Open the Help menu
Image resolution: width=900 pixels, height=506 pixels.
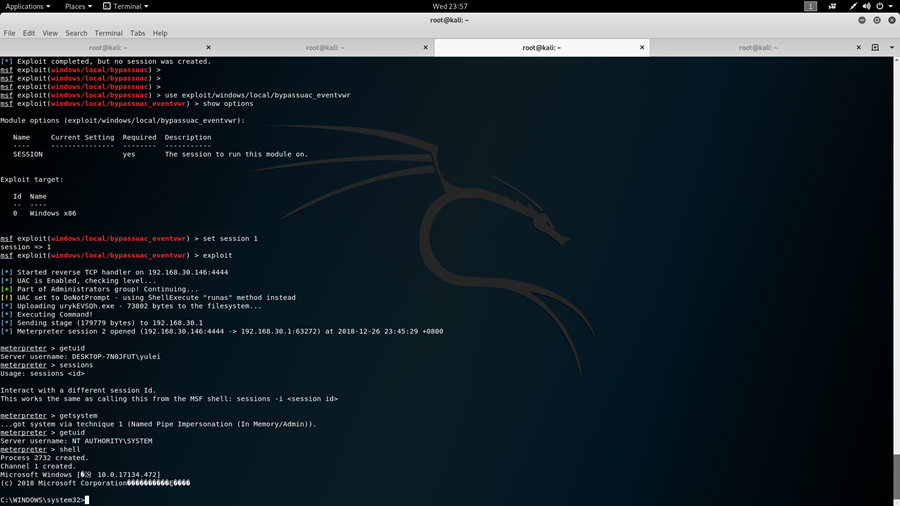[x=160, y=33]
